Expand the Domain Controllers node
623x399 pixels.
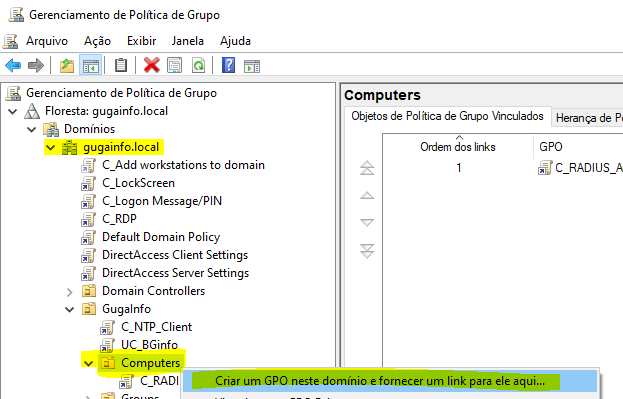pyautogui.click(x=70, y=292)
